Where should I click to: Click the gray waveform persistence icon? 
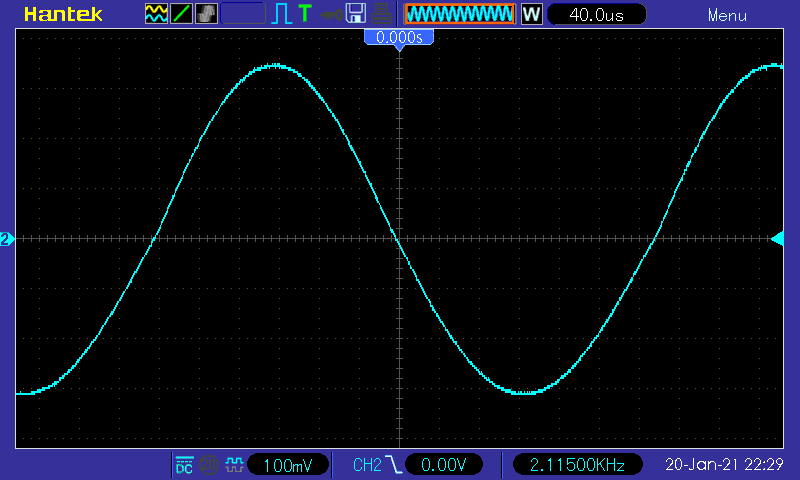click(x=206, y=14)
